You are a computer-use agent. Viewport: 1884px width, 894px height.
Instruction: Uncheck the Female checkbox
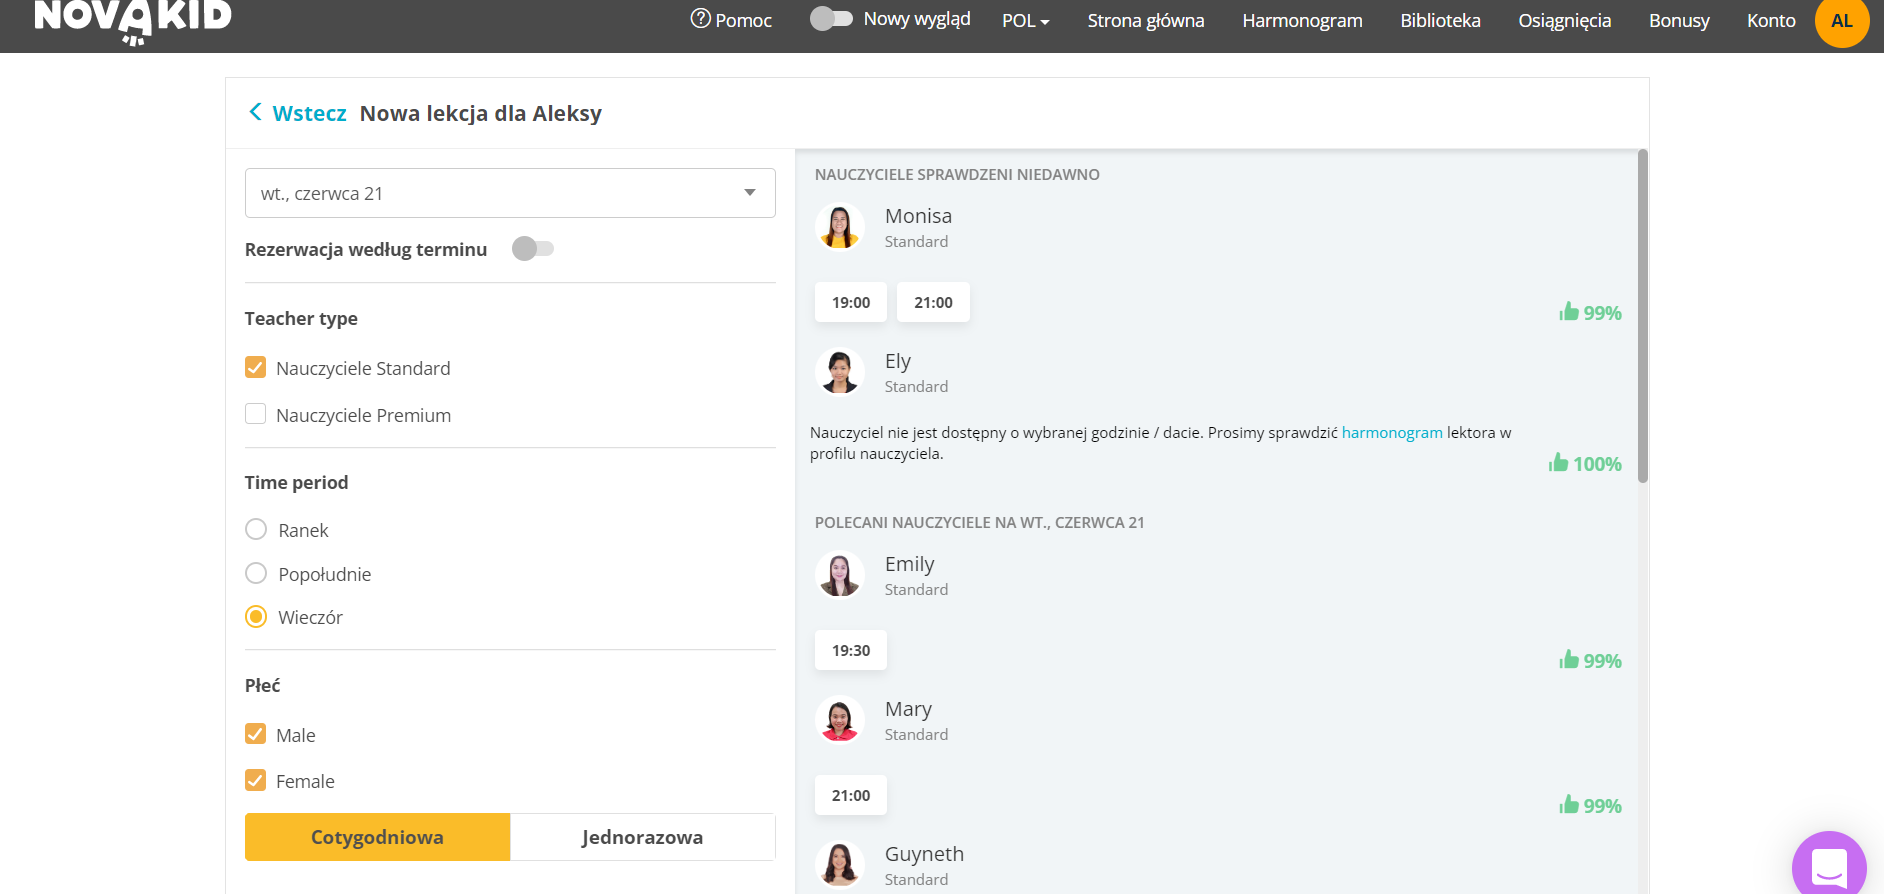(256, 780)
